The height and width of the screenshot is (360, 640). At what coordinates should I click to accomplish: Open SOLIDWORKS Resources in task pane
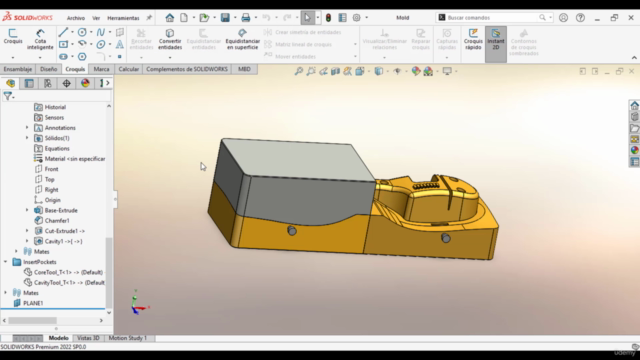[x=634, y=105]
